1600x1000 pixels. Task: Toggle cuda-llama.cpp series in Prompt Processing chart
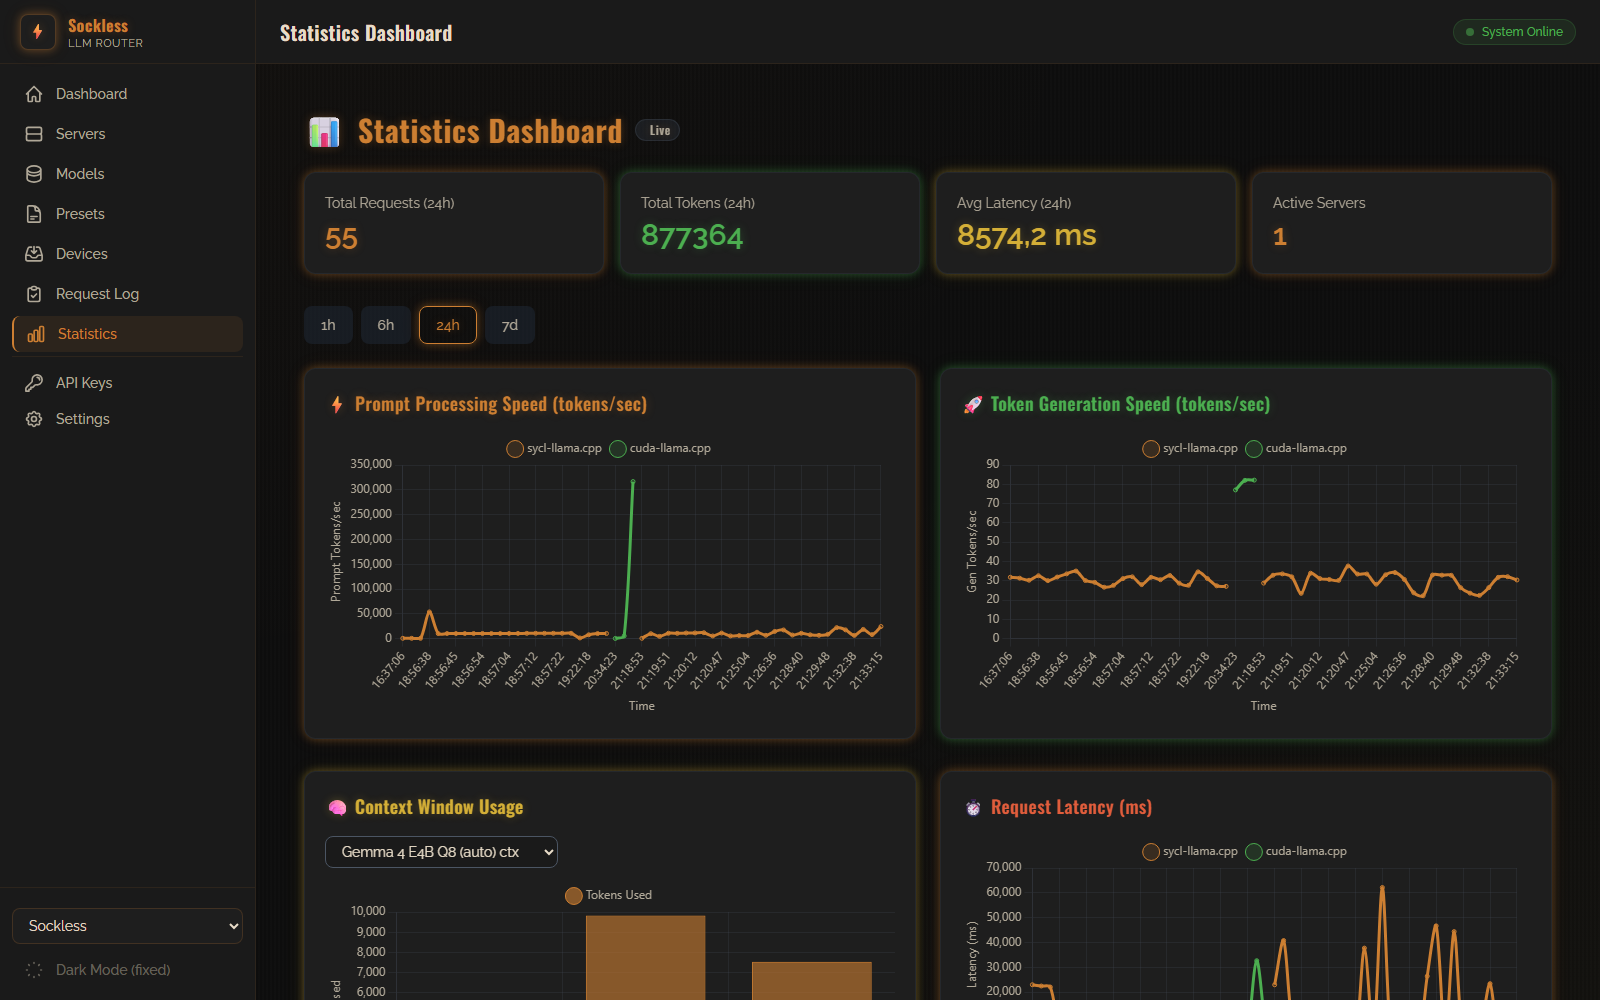coord(660,448)
